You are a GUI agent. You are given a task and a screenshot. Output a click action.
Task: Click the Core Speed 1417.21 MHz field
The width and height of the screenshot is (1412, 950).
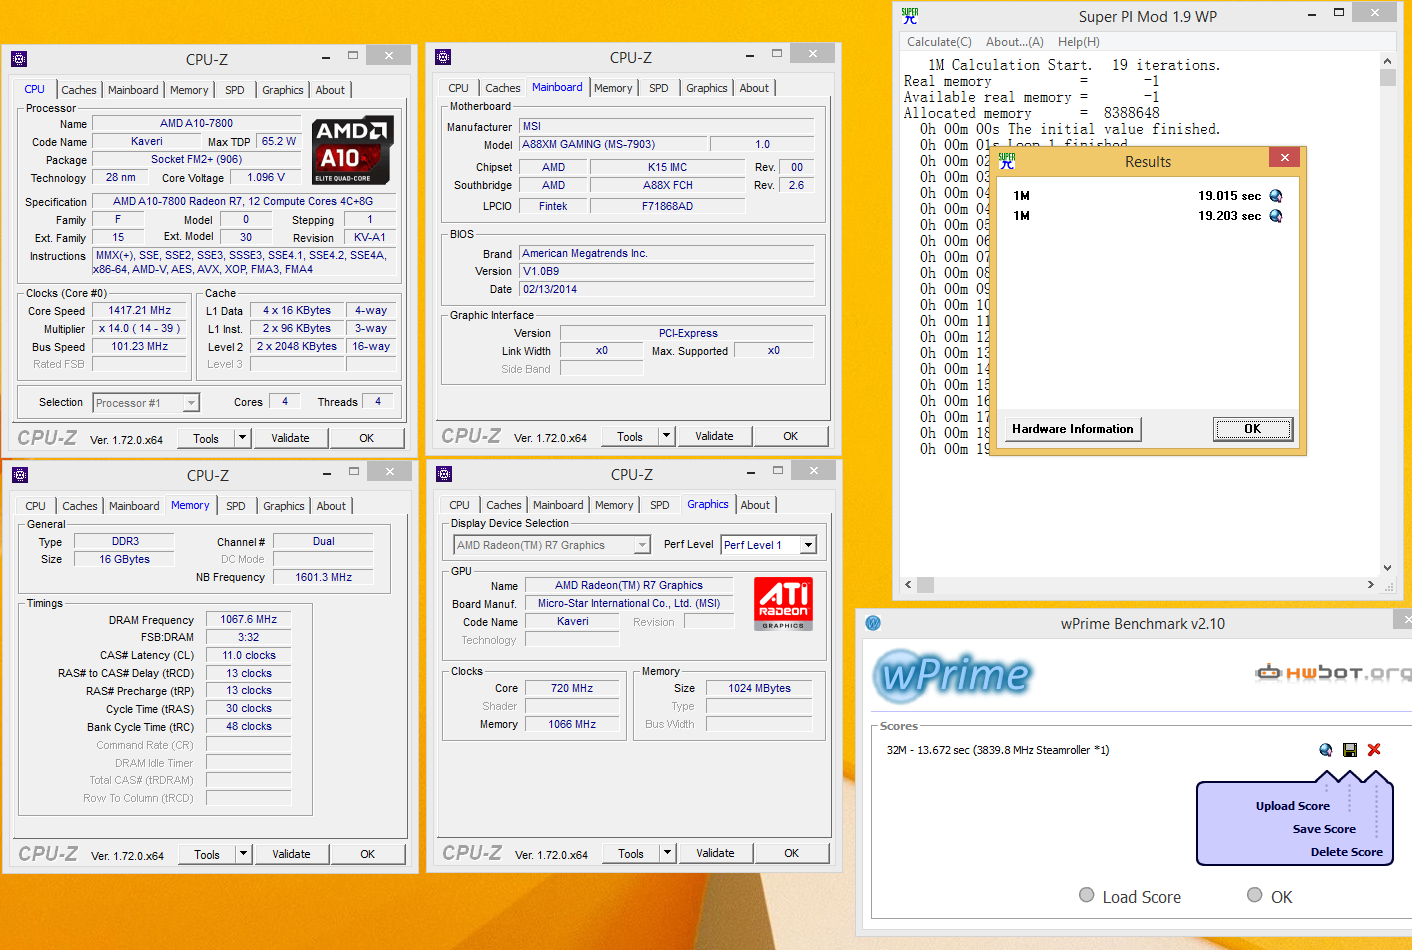140,311
